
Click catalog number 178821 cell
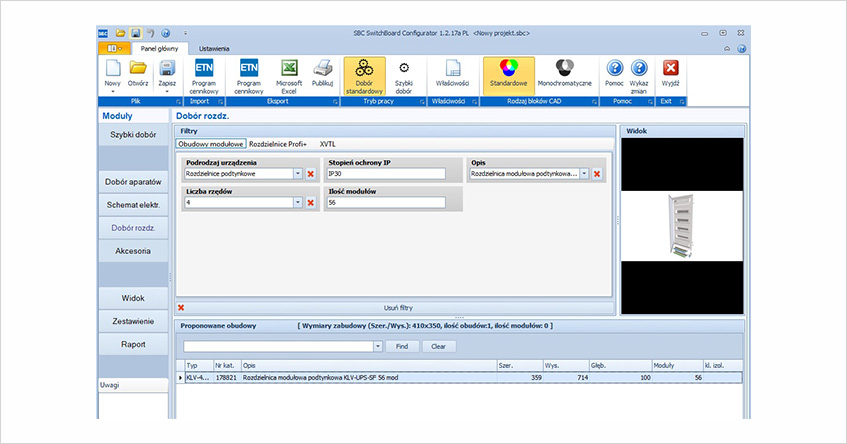[226, 378]
